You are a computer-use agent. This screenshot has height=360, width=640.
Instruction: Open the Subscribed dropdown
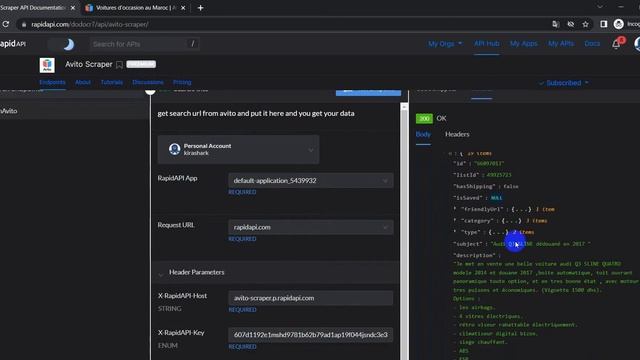(x=564, y=83)
